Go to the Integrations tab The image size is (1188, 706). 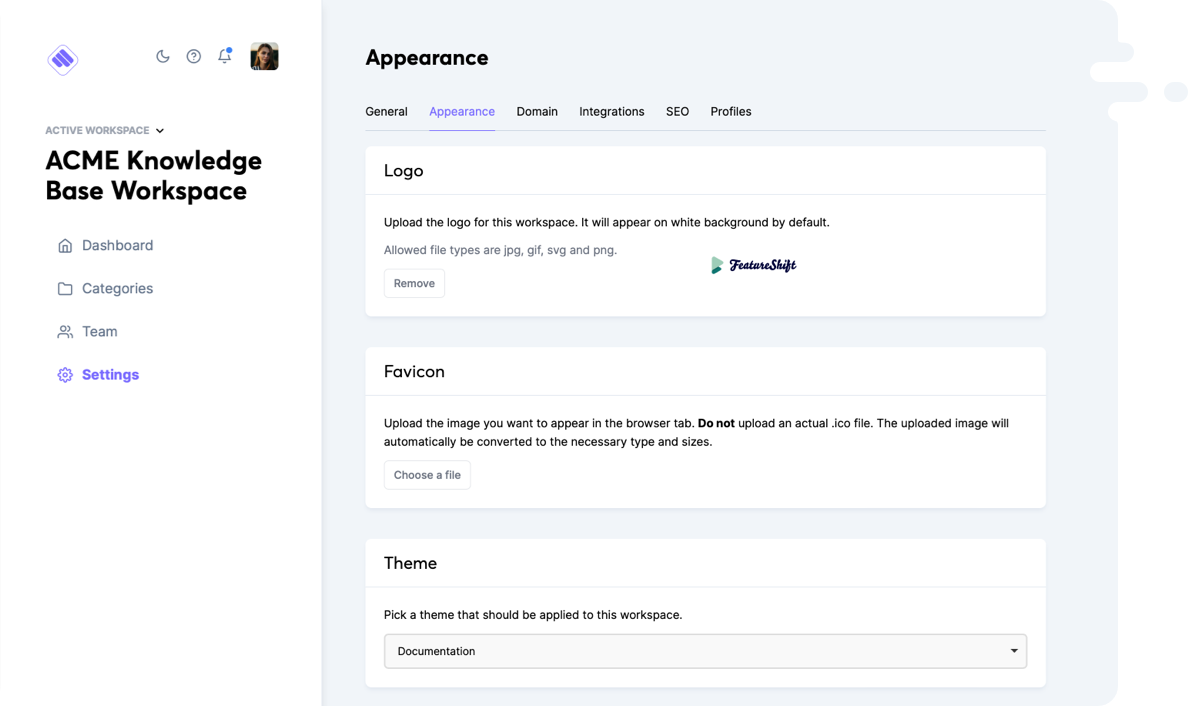click(x=611, y=112)
